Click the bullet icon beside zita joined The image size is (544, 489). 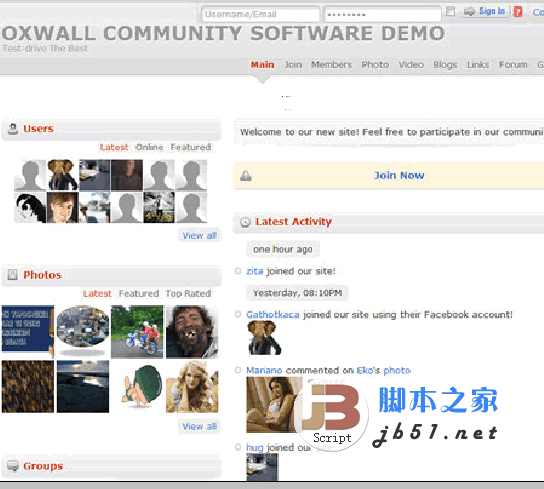point(238,271)
